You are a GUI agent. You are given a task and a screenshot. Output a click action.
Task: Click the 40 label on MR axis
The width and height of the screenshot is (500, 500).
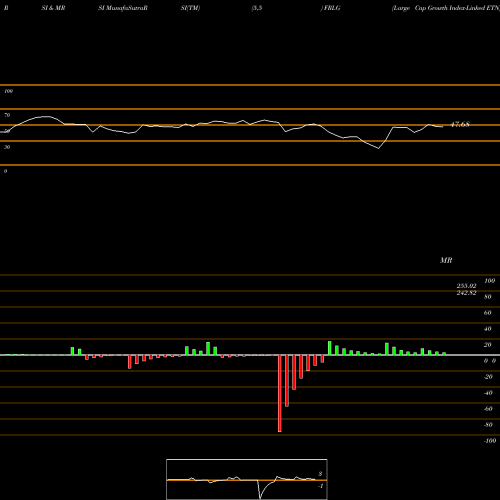[x=488, y=329]
